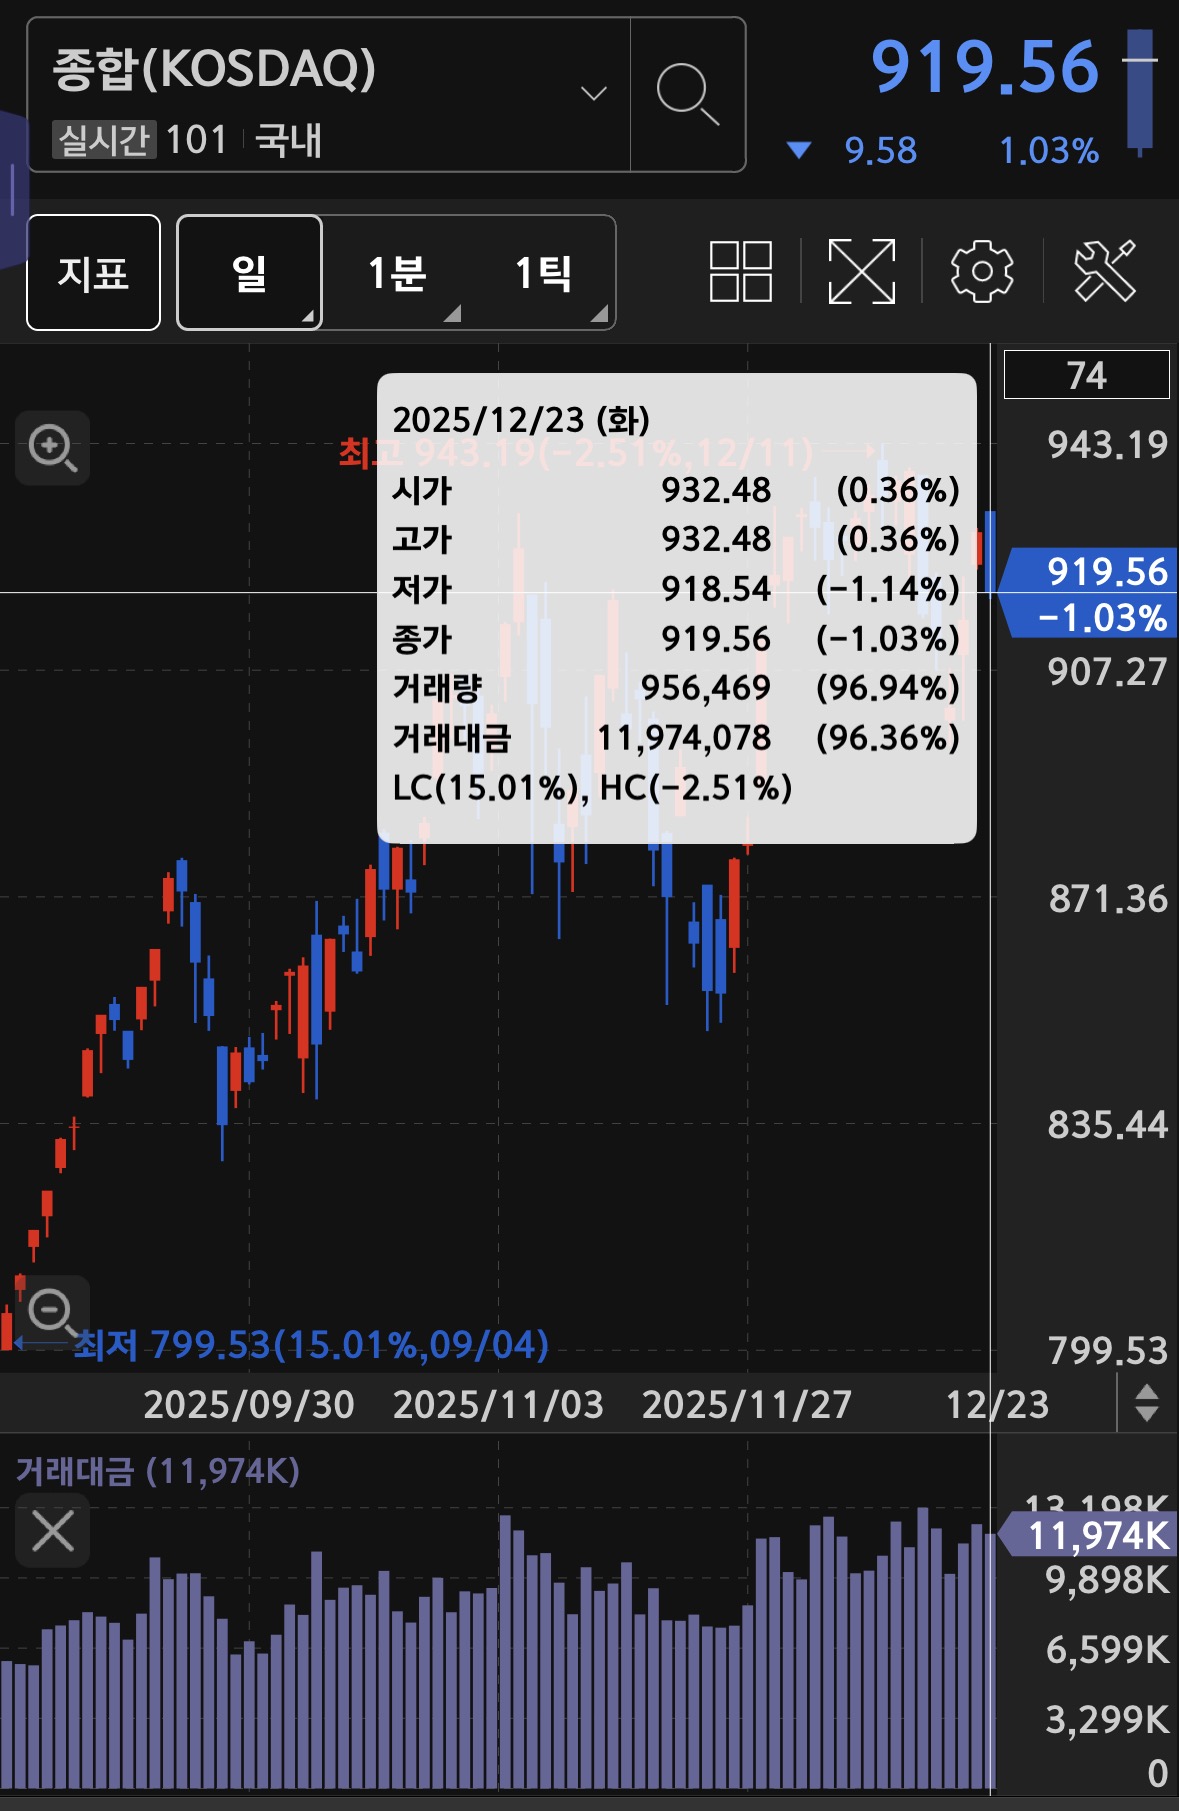Expand the 종합(KOSDAQ) symbol dropdown

[x=594, y=94]
